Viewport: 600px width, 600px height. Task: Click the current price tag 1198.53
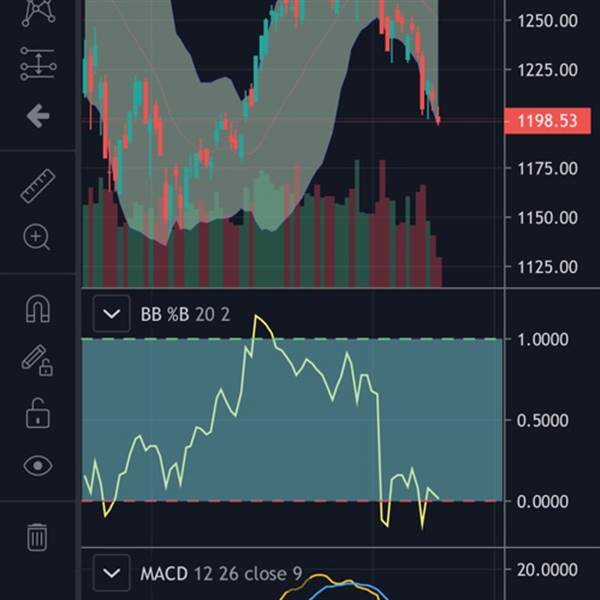(x=548, y=121)
